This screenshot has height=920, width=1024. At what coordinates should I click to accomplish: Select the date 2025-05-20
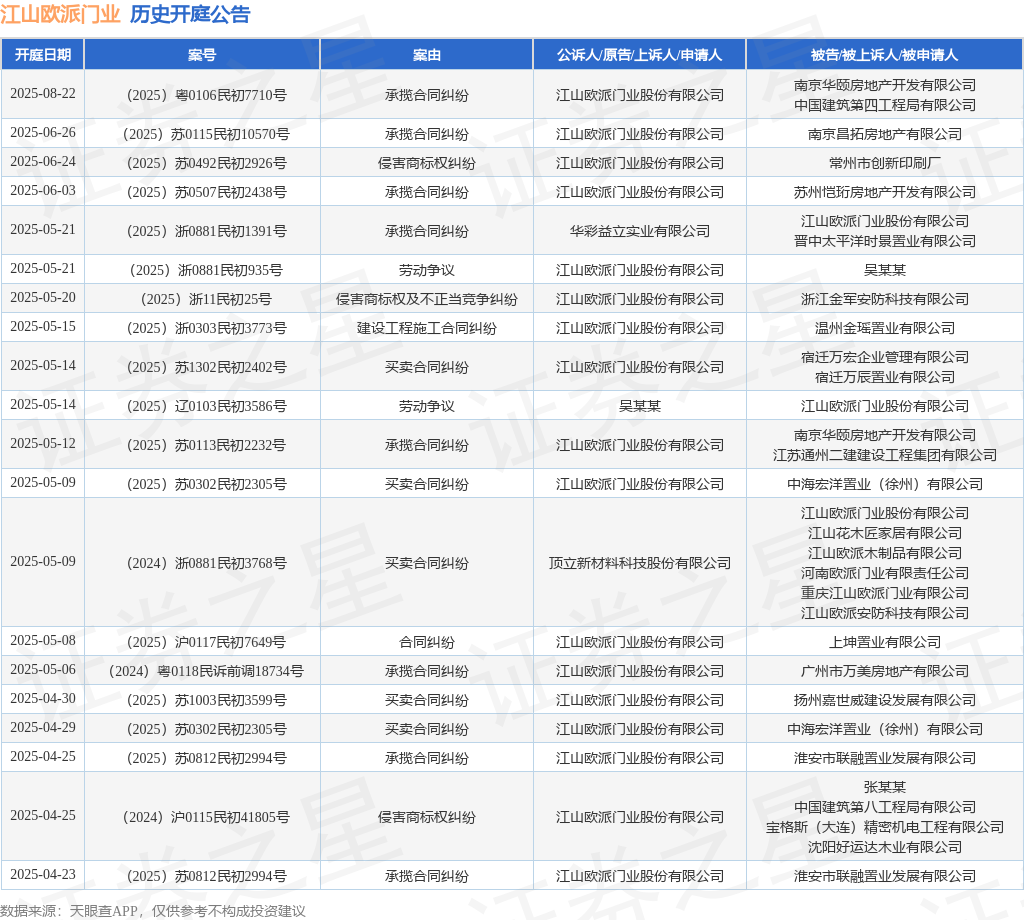(43, 297)
